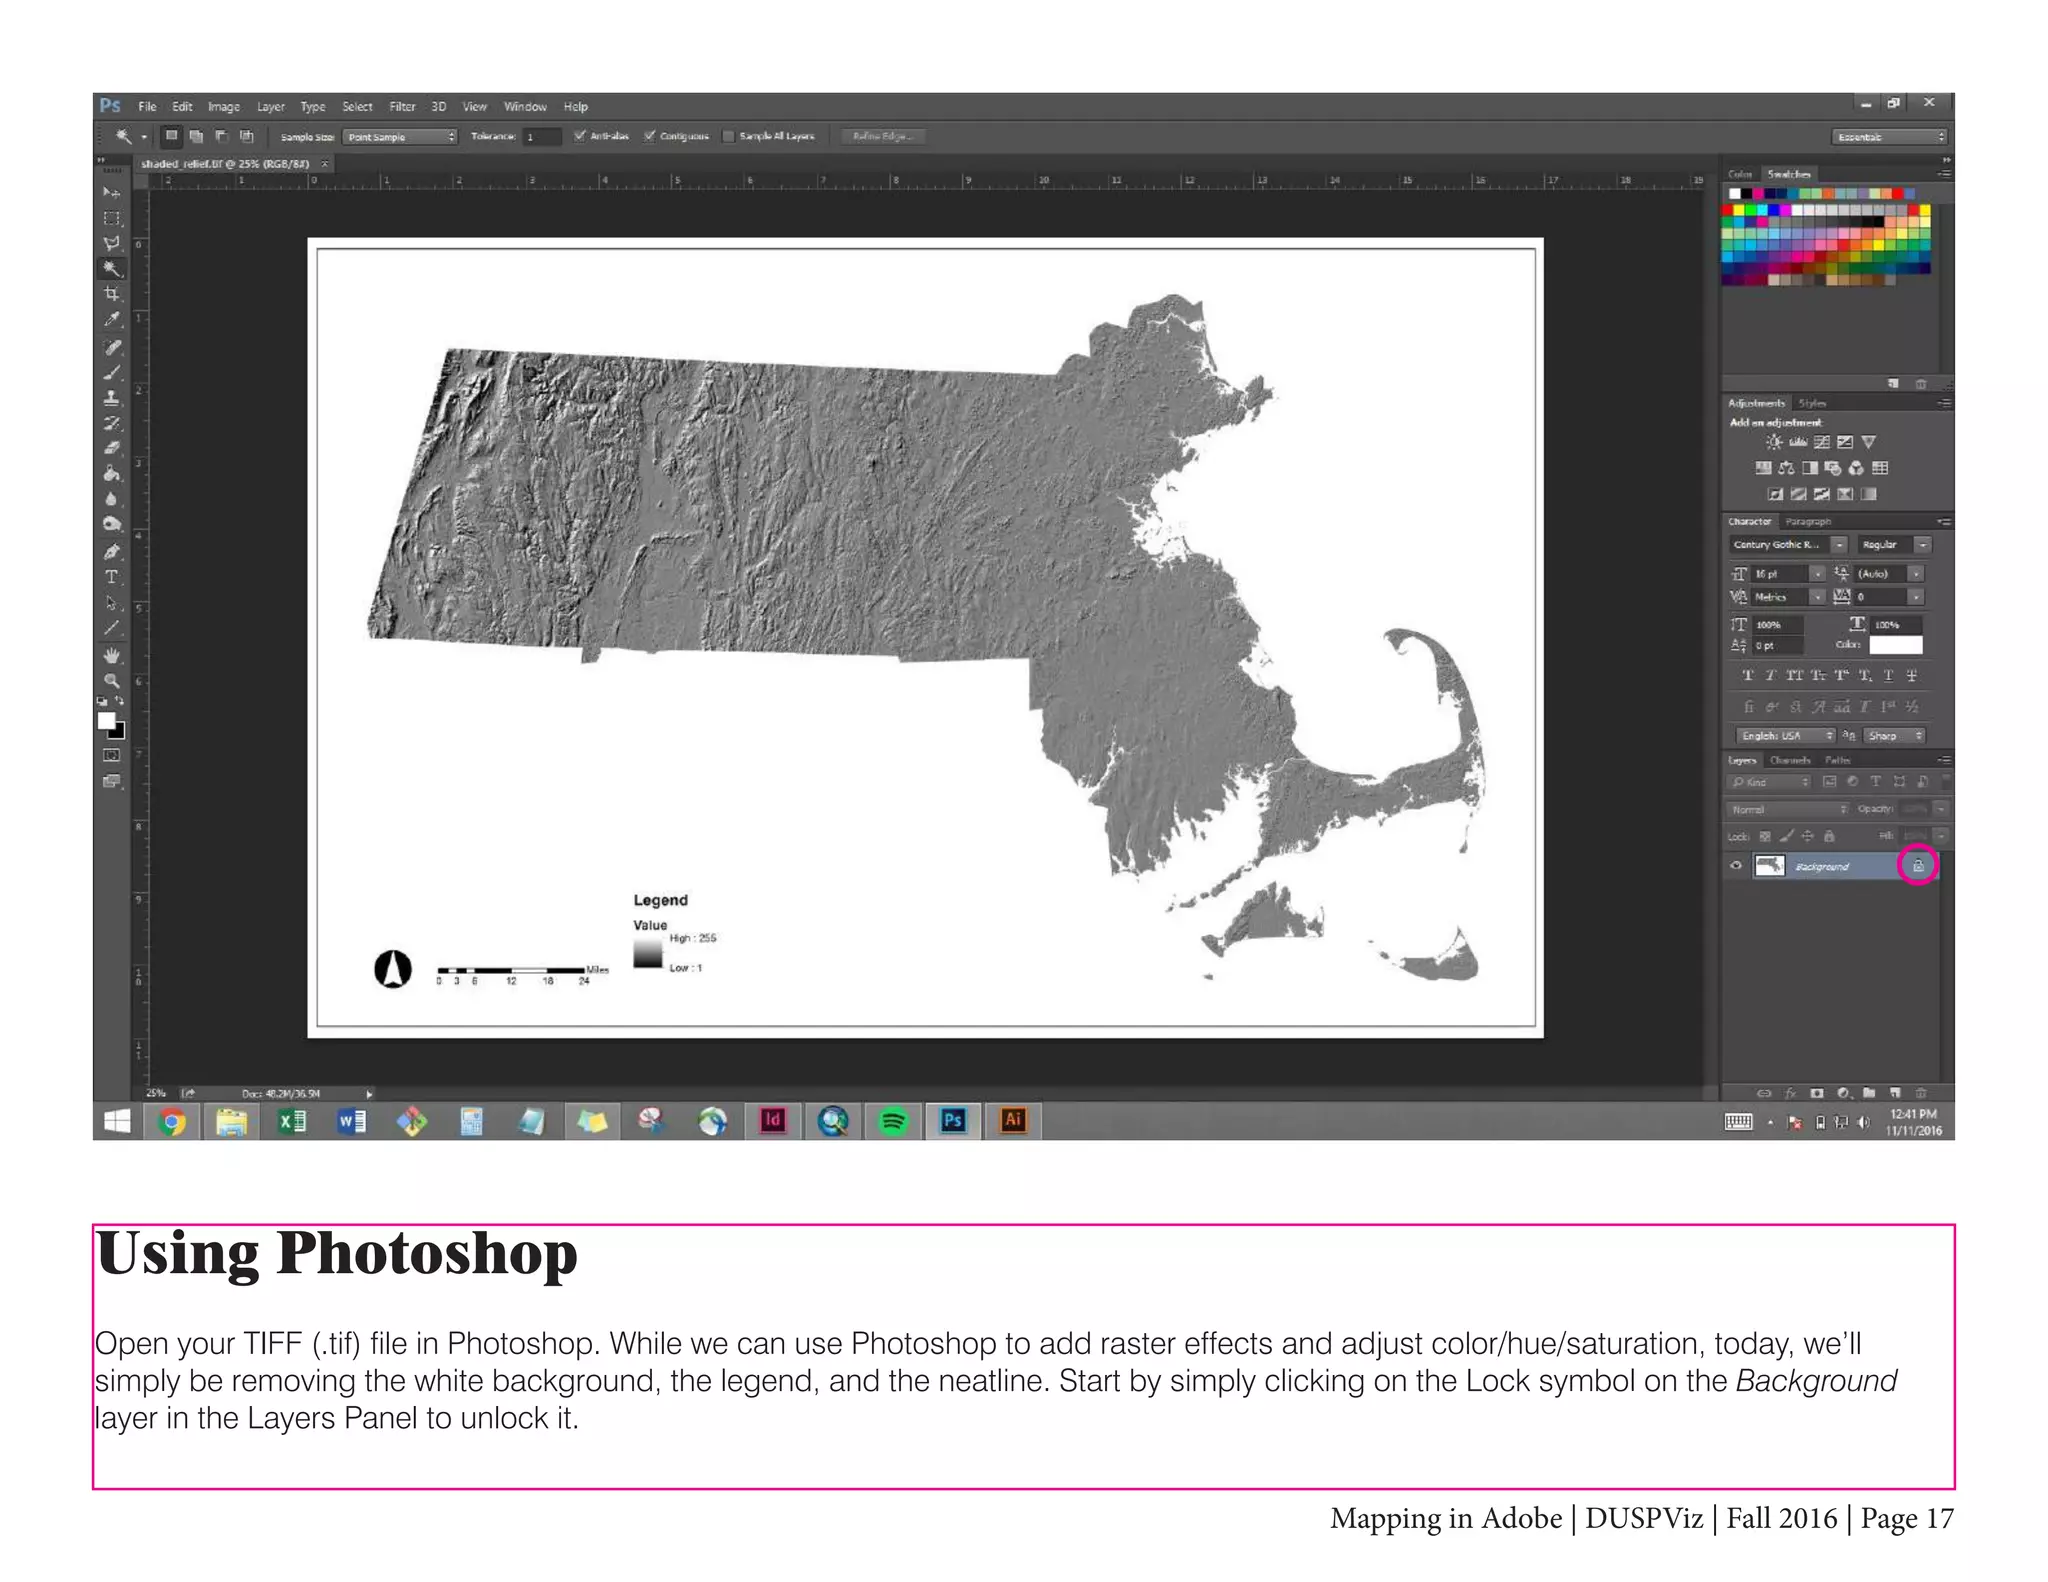Select the Magic Wand tool in the Tools panel
This screenshot has width=2048, height=1582.
point(112,268)
